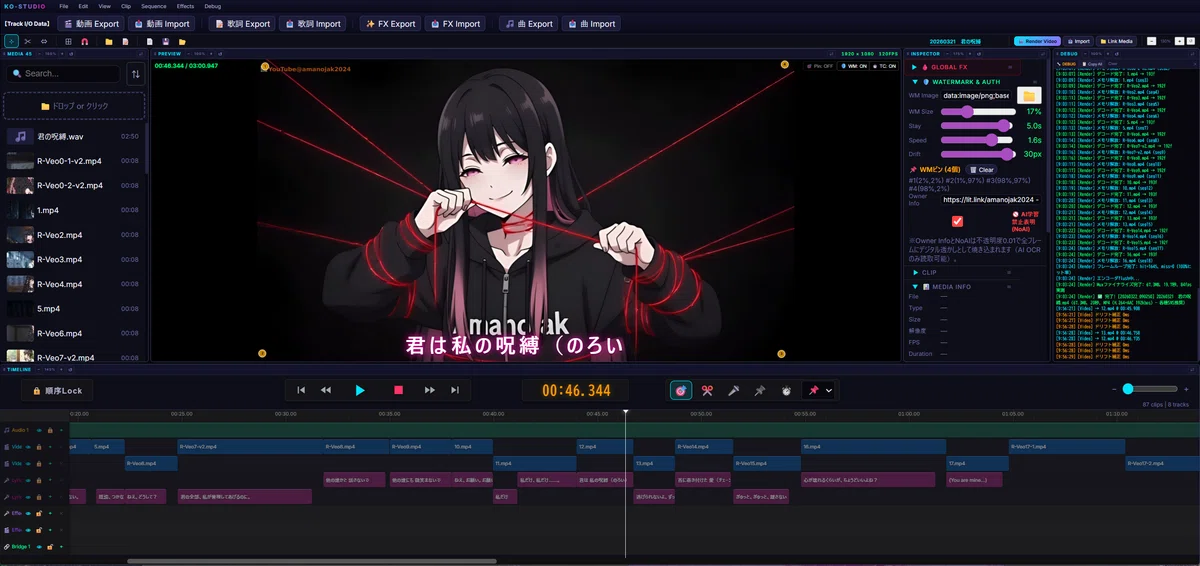
Task: Open the Edit menu
Action: click(83, 6)
